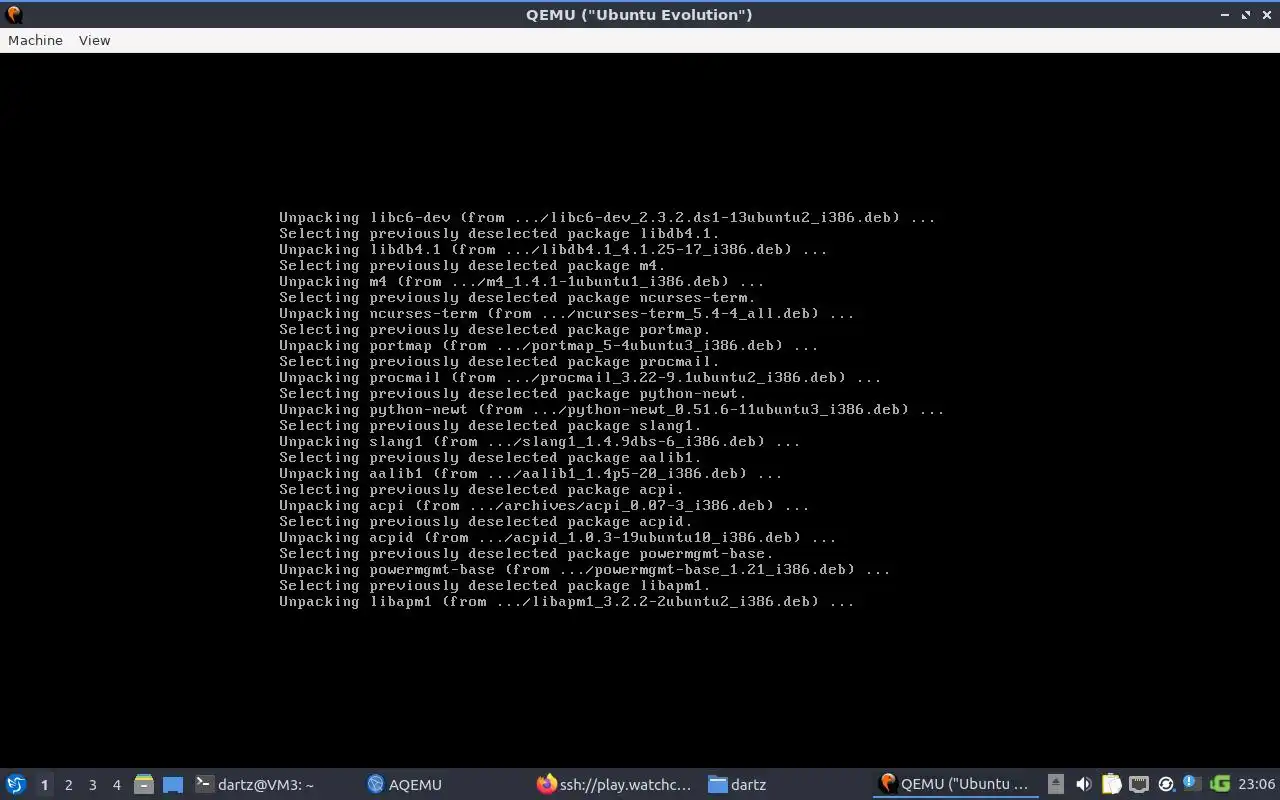Switch to workspace 3
Image resolution: width=1280 pixels, height=800 pixels.
tap(92, 785)
